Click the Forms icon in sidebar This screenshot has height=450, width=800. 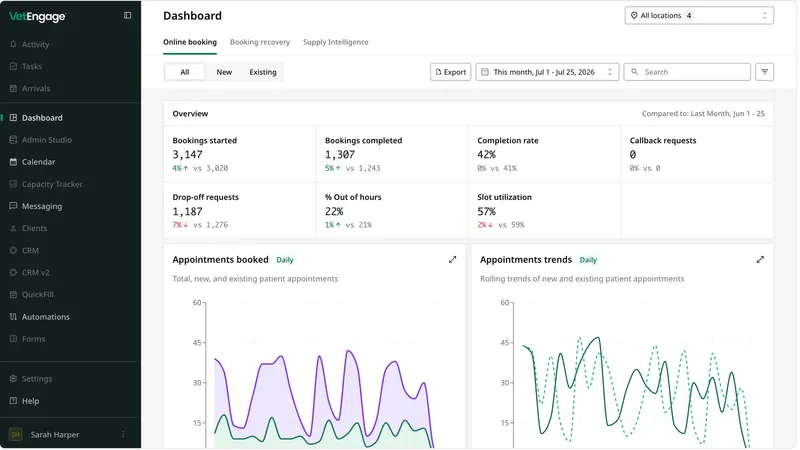point(13,339)
